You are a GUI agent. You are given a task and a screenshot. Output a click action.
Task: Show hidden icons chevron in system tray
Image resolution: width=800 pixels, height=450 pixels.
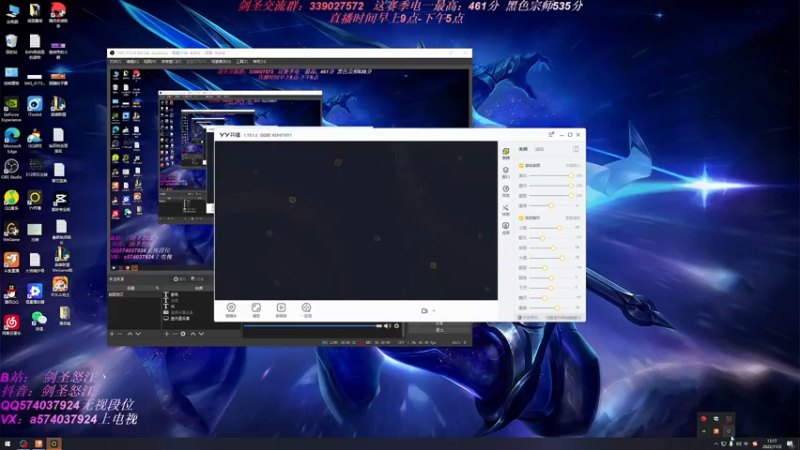click(x=715, y=444)
